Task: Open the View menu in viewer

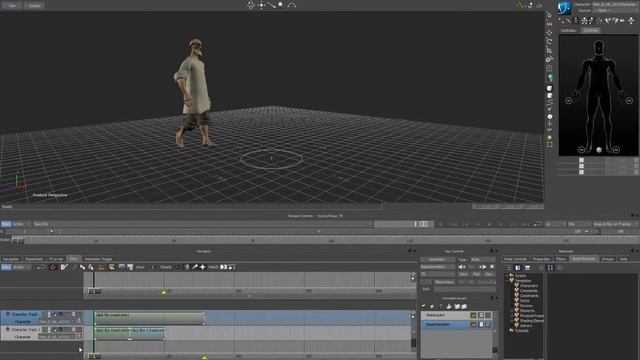Action: tap(12, 6)
